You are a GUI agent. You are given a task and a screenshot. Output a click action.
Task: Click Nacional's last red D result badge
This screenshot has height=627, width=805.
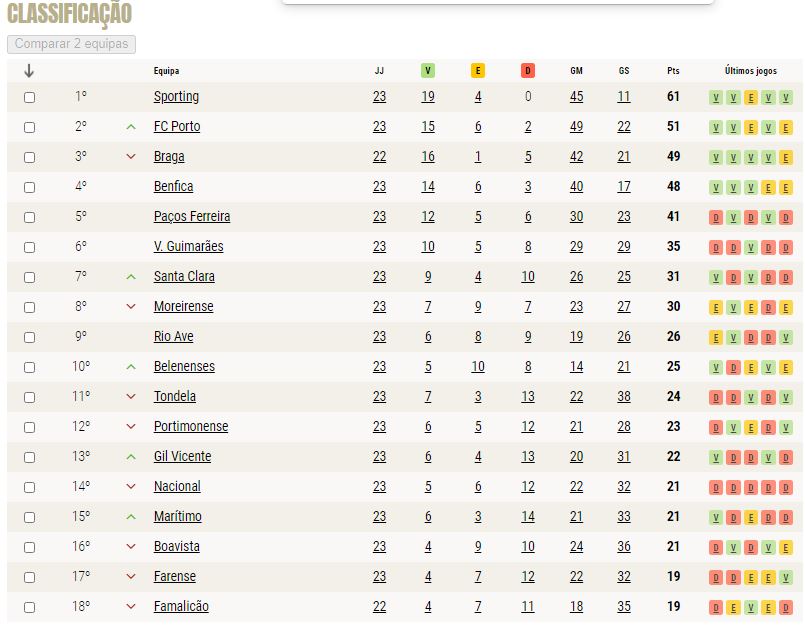tap(785, 487)
